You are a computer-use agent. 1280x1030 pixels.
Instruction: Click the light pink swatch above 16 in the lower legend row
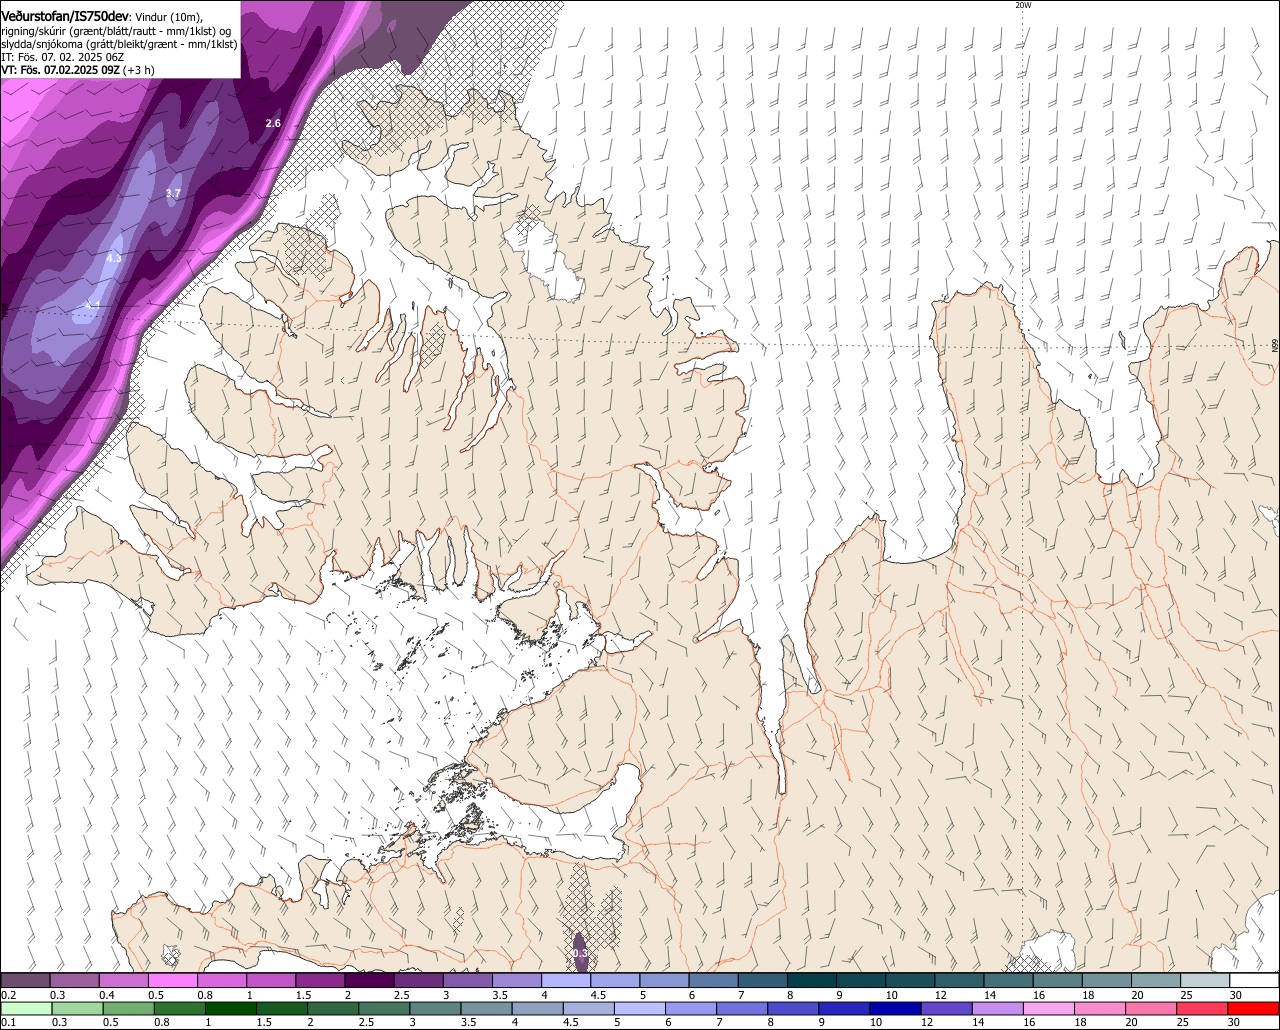1049,1009
